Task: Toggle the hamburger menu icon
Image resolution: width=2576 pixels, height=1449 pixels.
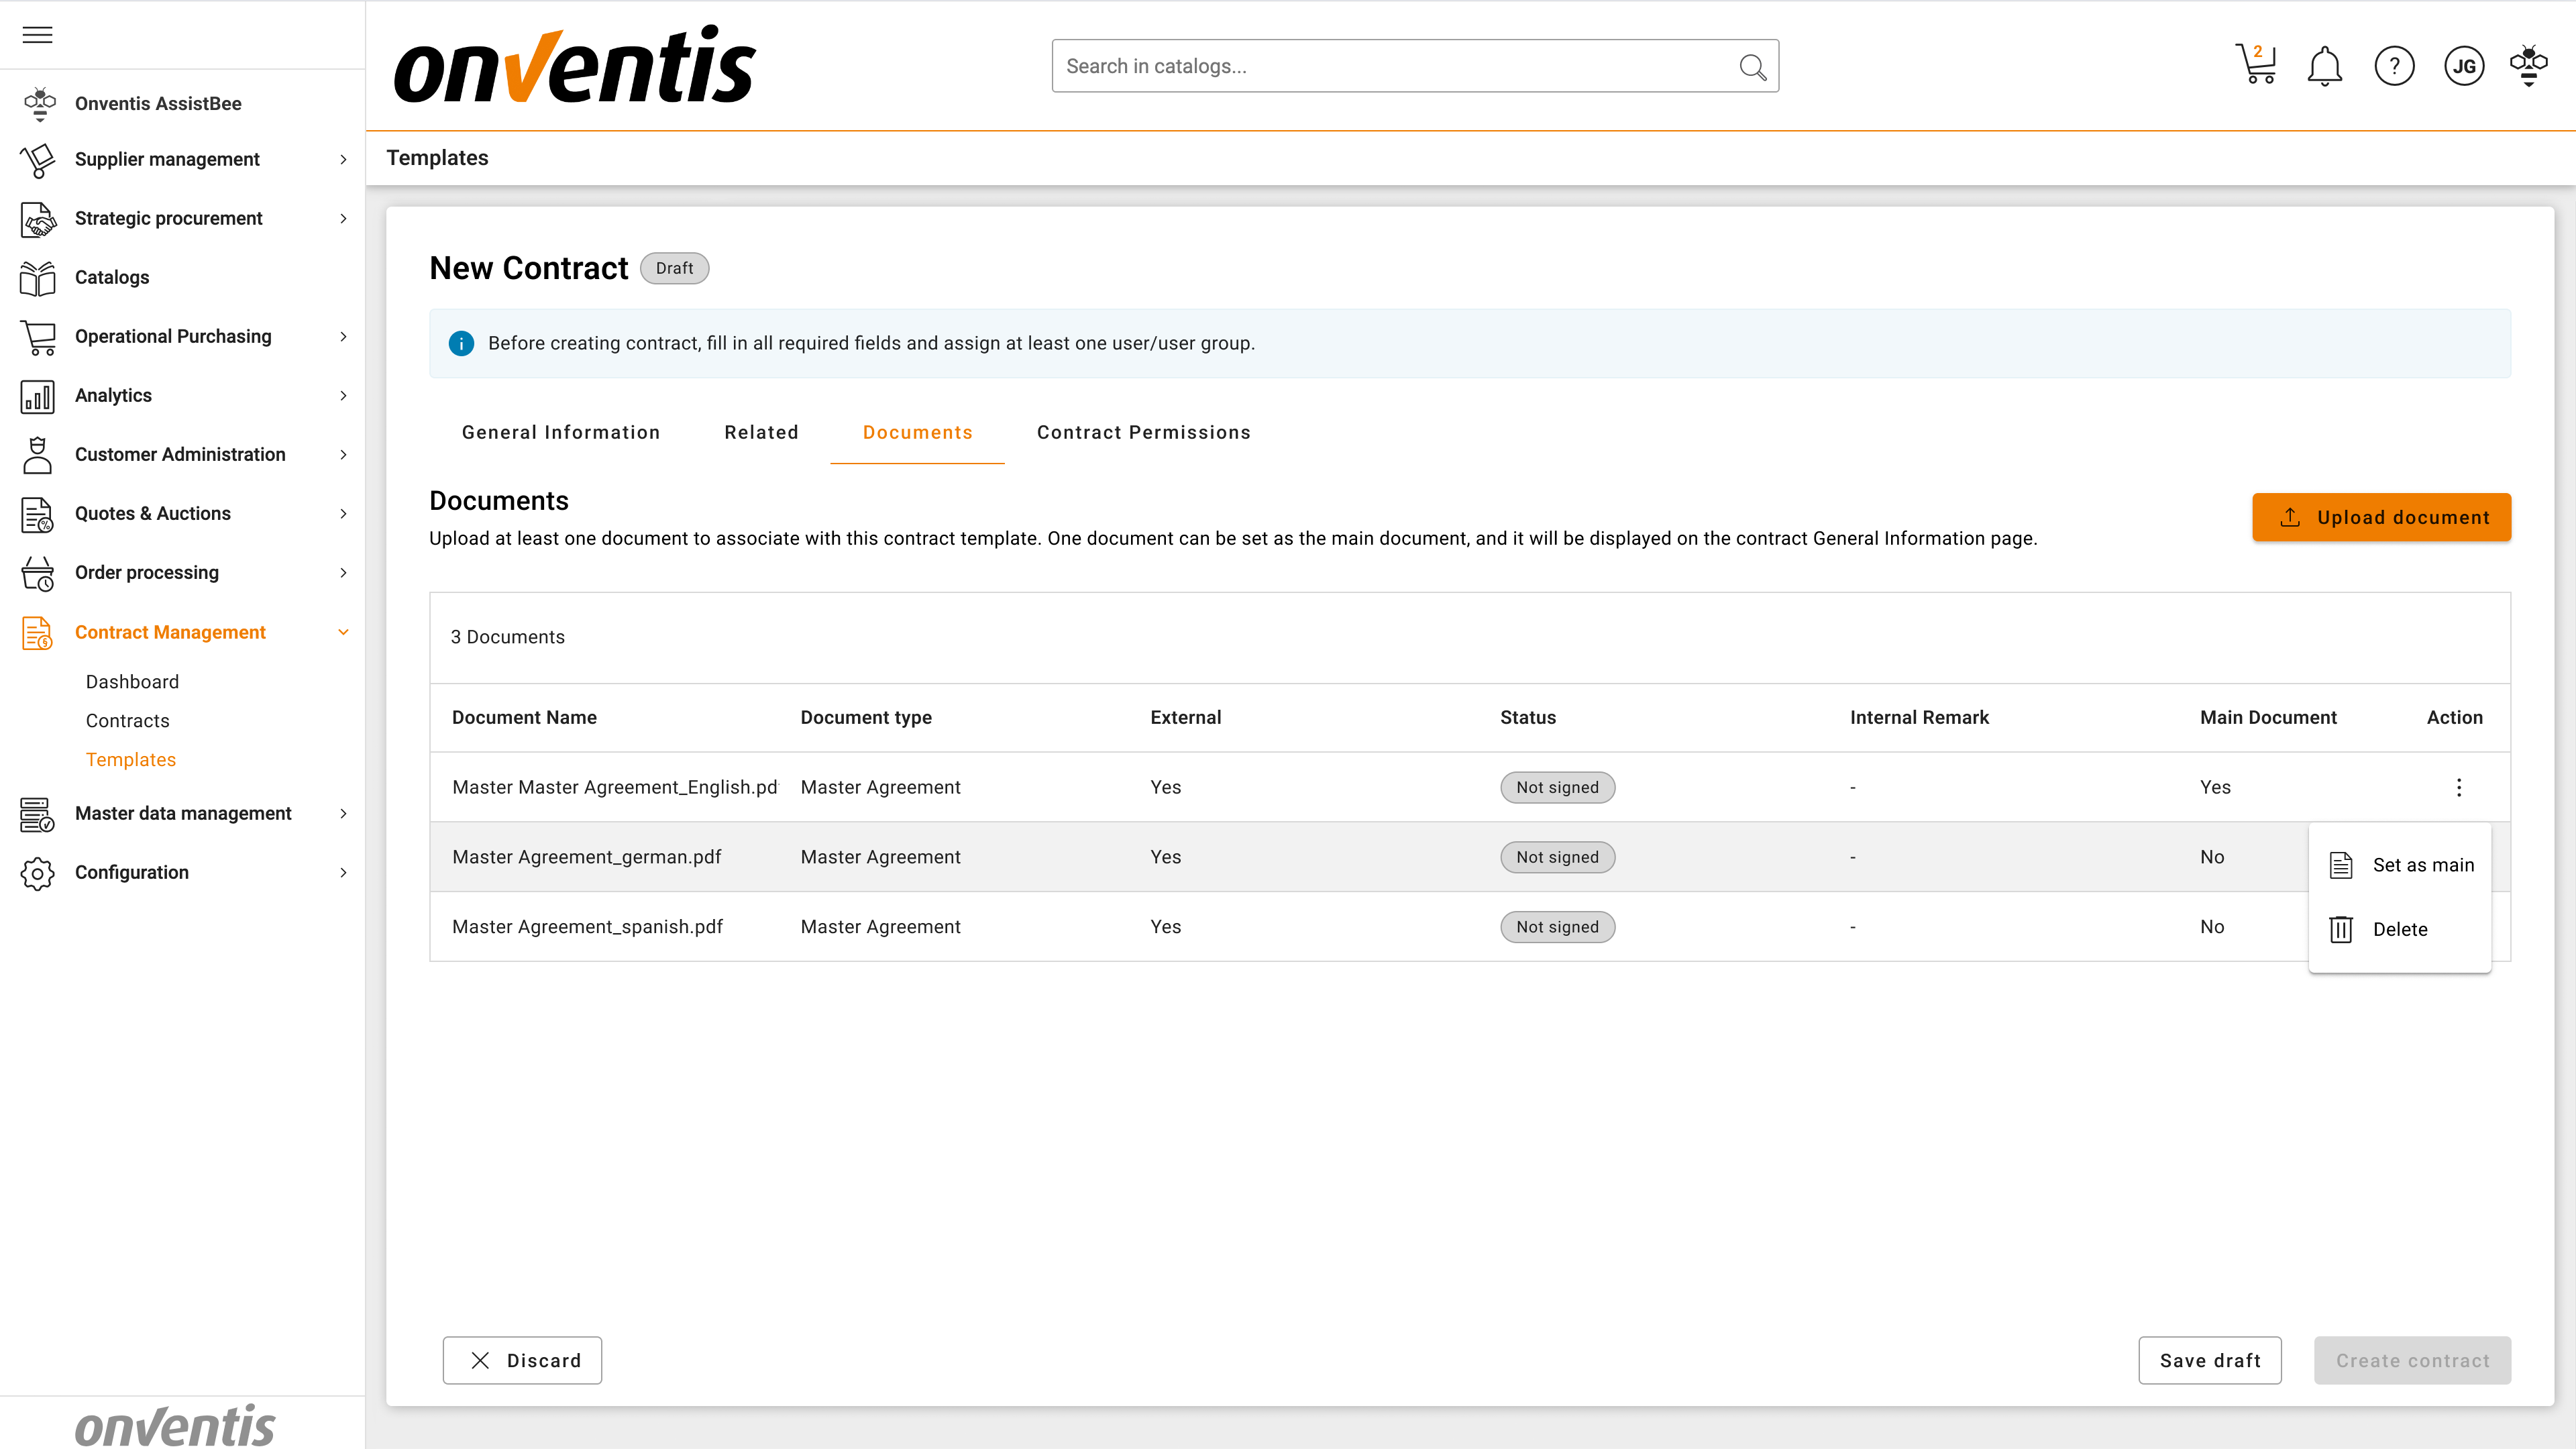Action: pos(37,35)
